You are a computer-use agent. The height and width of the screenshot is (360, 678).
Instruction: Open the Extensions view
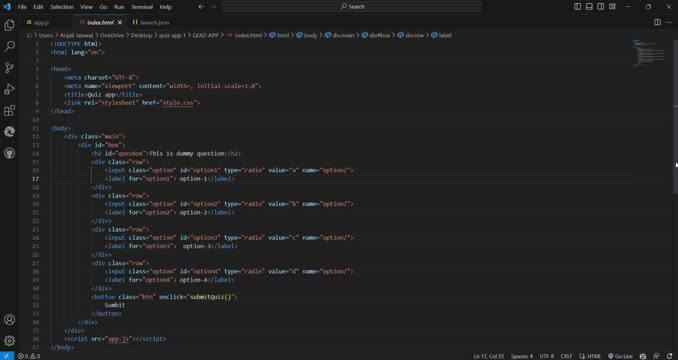(x=9, y=111)
